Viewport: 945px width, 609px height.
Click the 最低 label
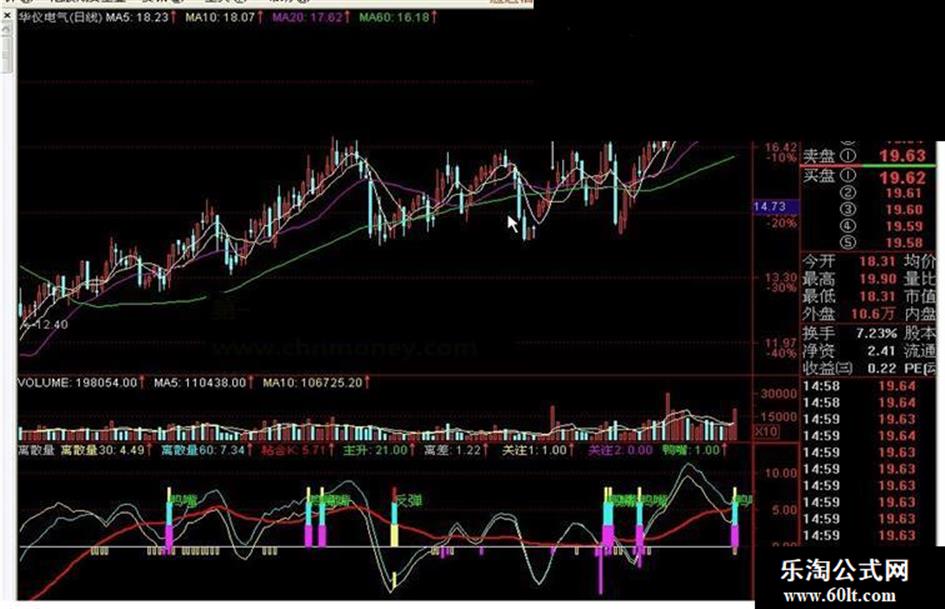coord(818,296)
